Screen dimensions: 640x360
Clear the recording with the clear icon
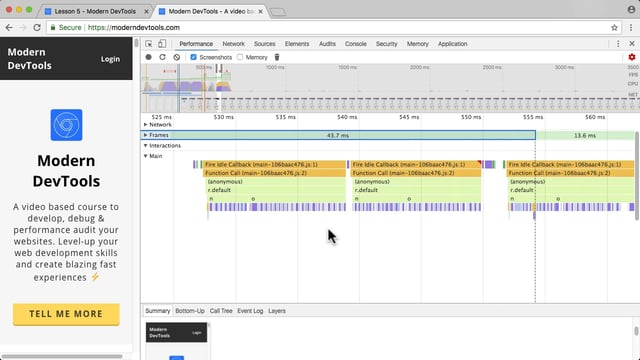[176, 57]
